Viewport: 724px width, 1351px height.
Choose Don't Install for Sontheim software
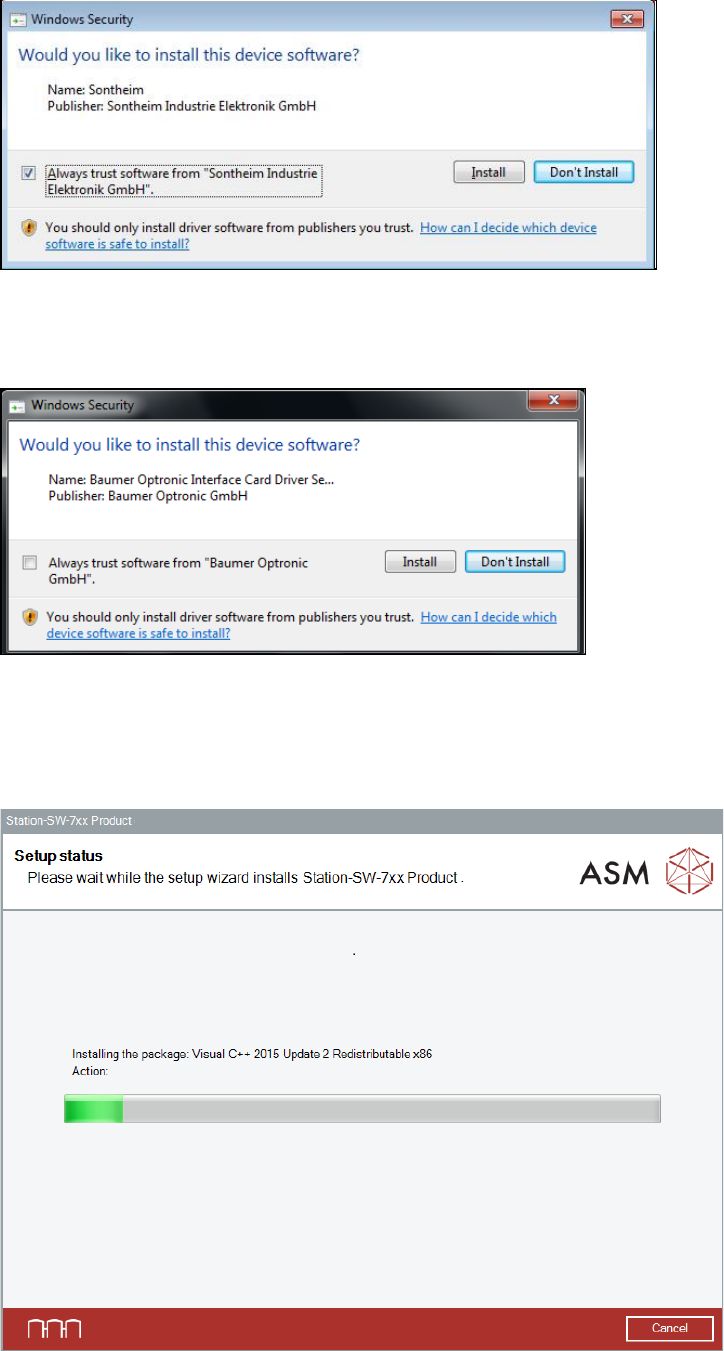584,173
